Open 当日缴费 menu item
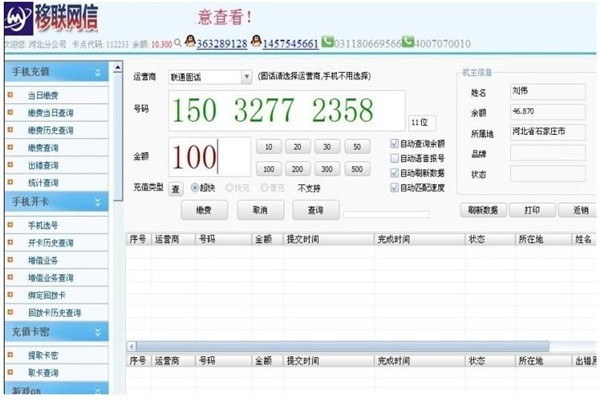Screen dimensions: 600x400 (43, 95)
